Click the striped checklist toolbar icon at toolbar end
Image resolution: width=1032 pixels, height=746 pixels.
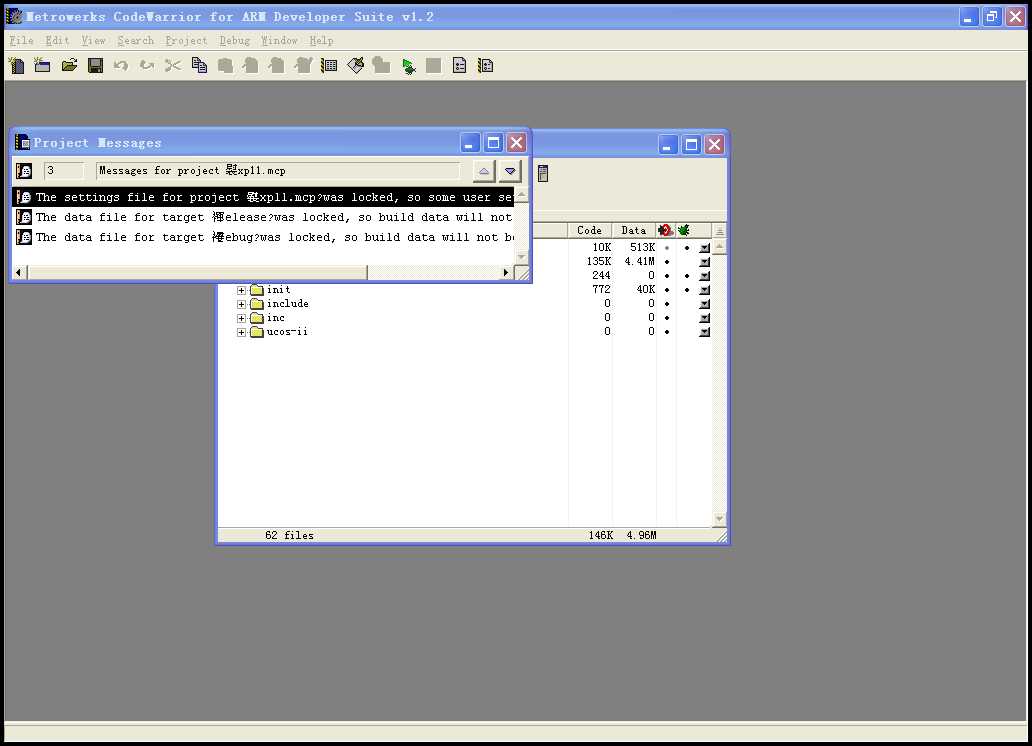486,65
